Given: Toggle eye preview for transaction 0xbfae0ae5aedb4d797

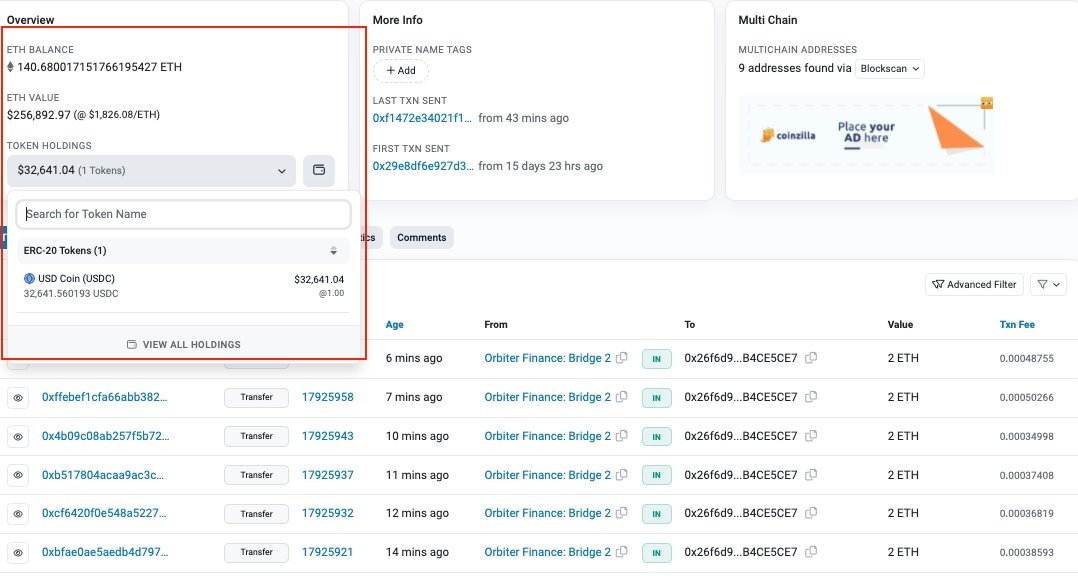Looking at the screenshot, I should 18,552.
